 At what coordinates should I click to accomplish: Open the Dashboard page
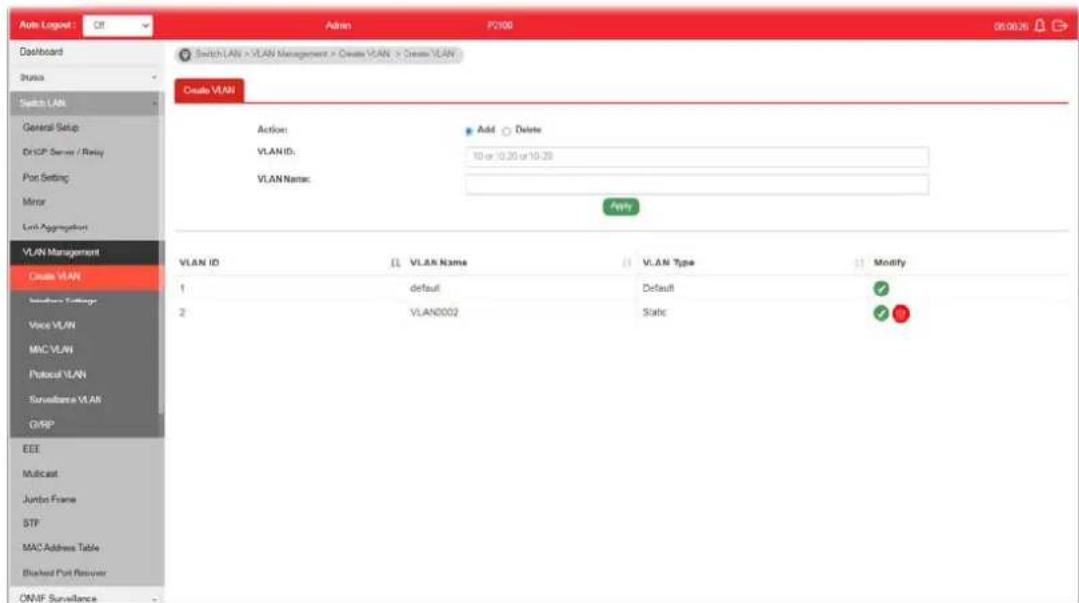(x=41, y=52)
